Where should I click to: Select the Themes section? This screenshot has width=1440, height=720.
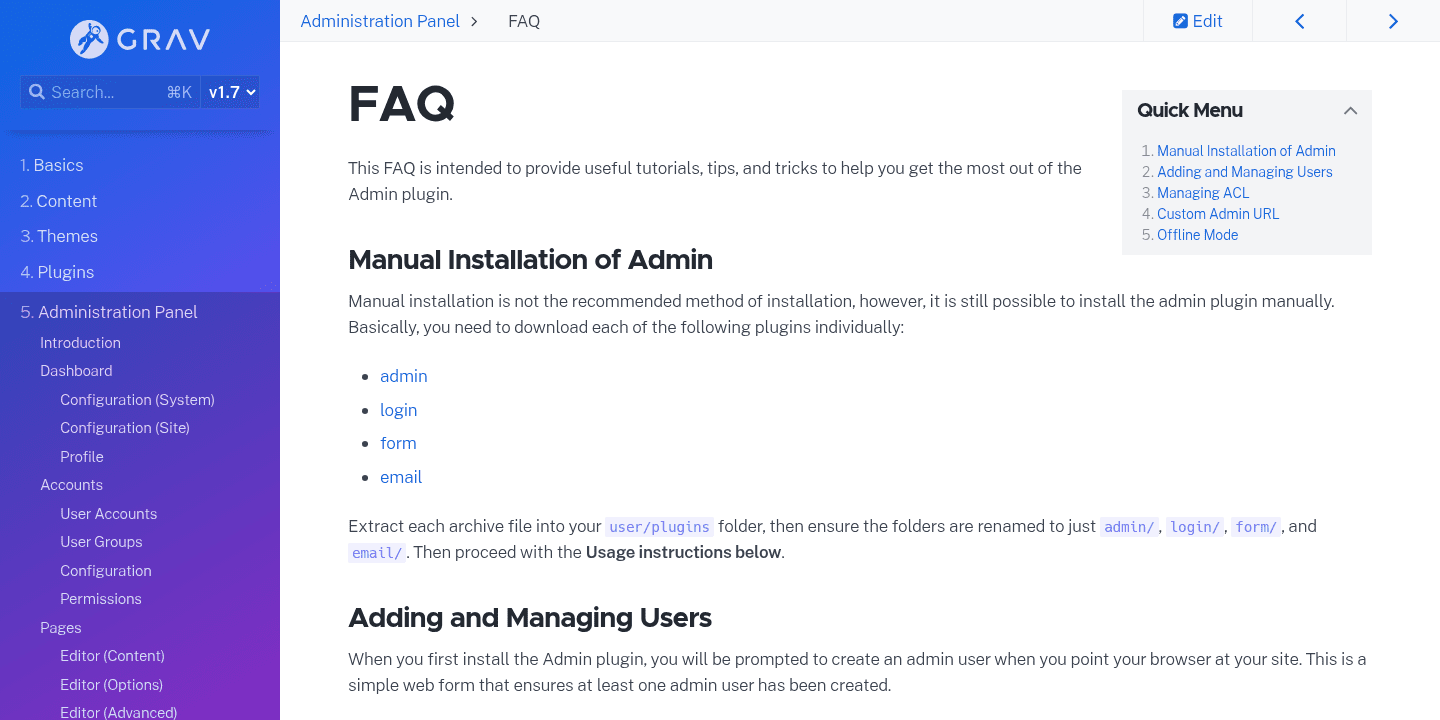[58, 236]
